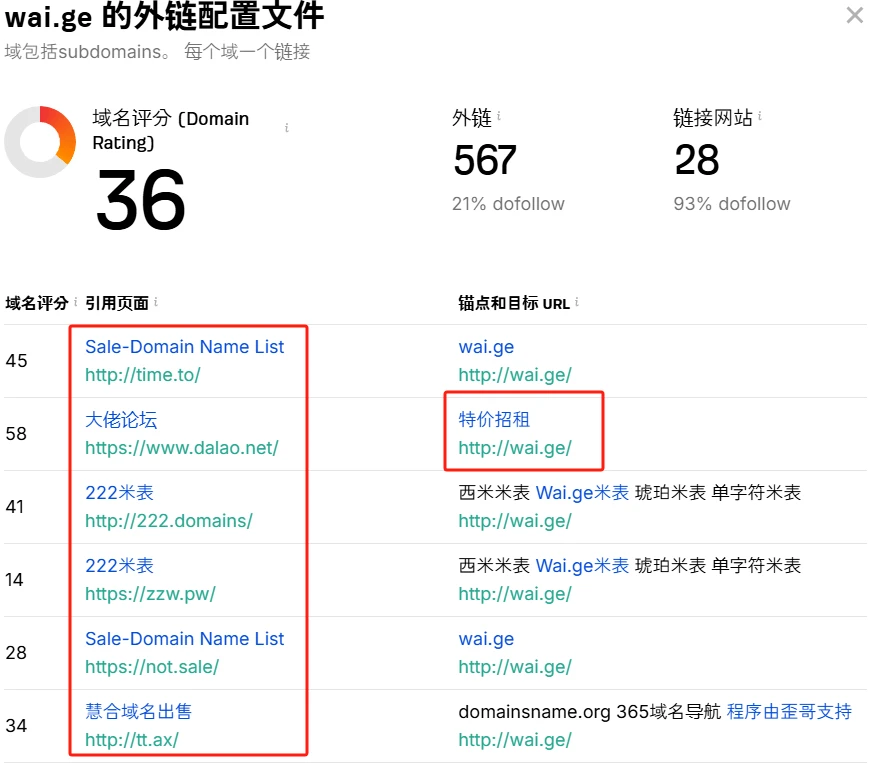The height and width of the screenshot is (764, 895).
Task: Open the http://time.to/ referring page URL
Action: pyautogui.click(x=143, y=375)
